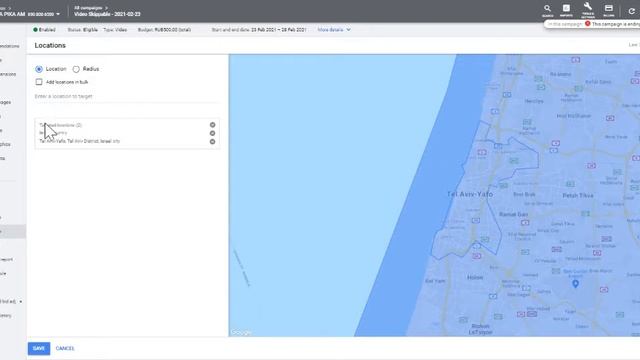
Task: Expand the More details dropdown
Action: [334, 30]
